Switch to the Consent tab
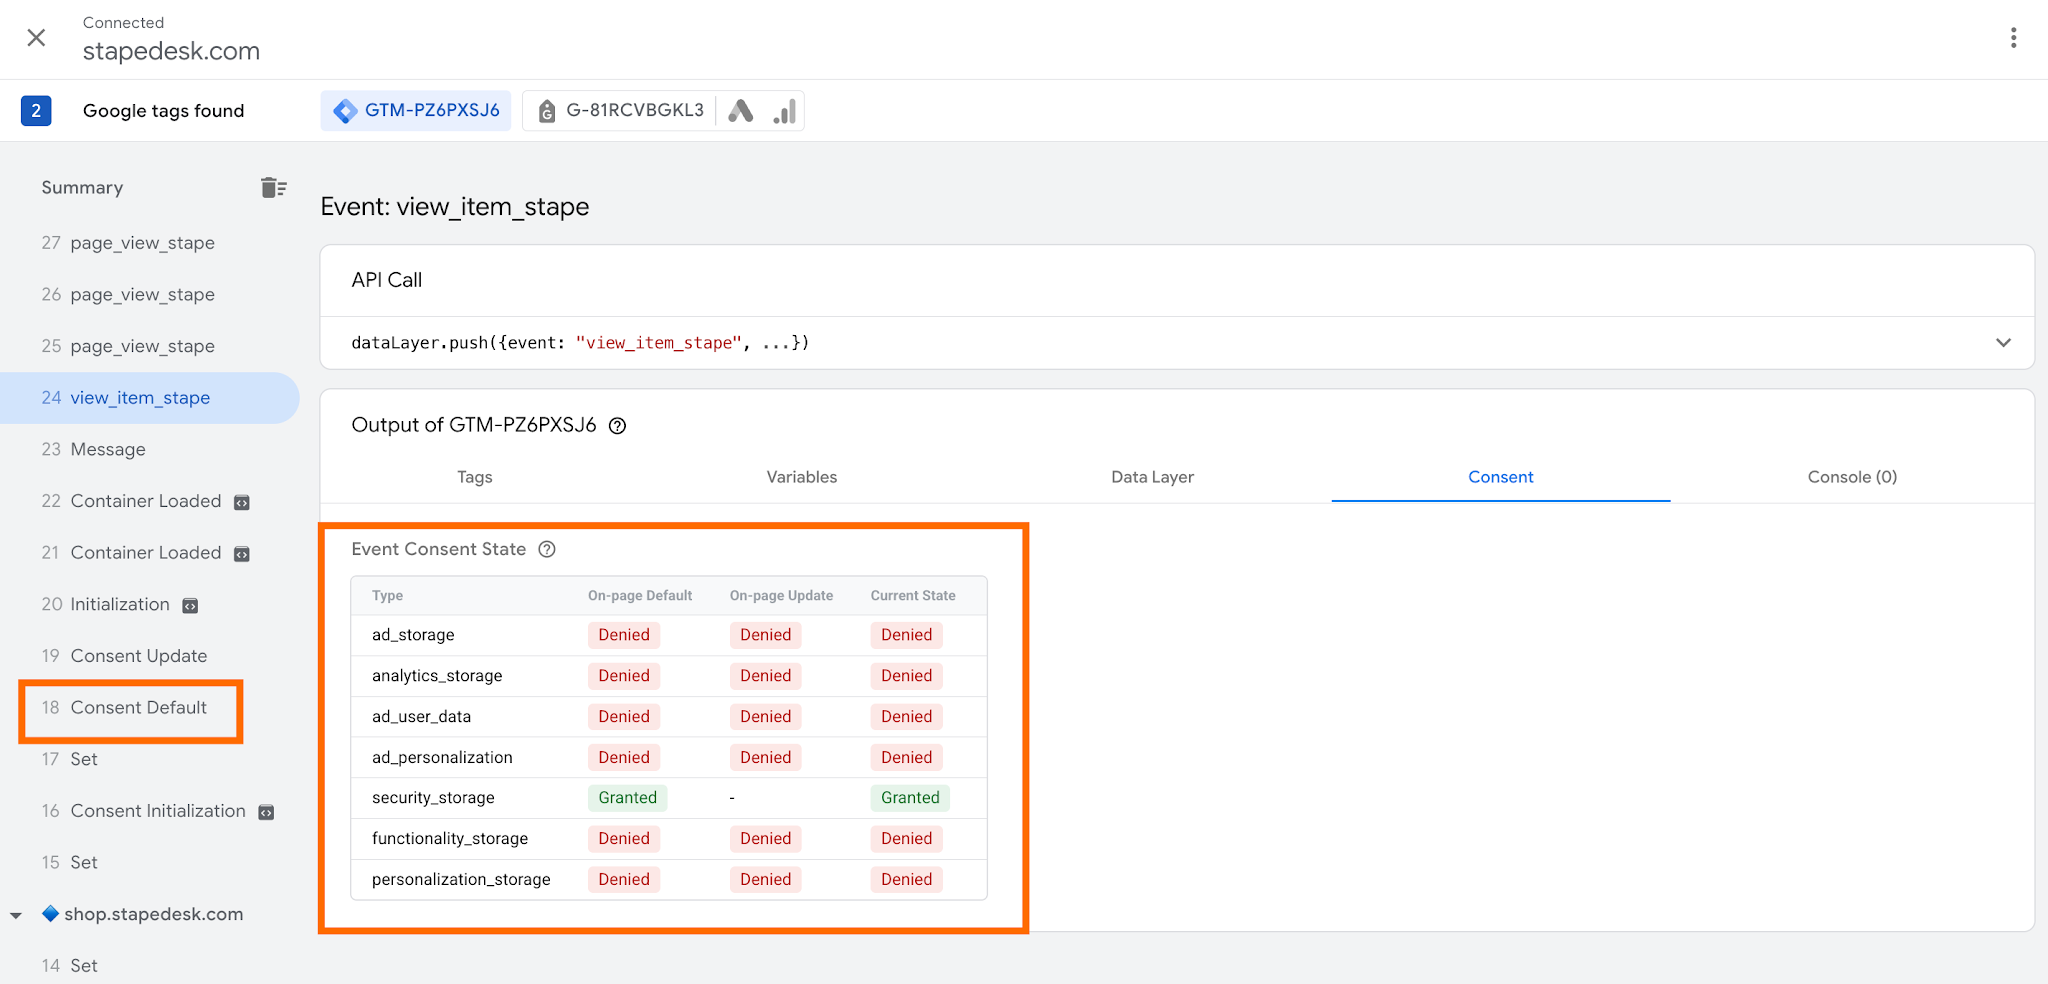The height and width of the screenshot is (984, 2048). click(x=1500, y=477)
